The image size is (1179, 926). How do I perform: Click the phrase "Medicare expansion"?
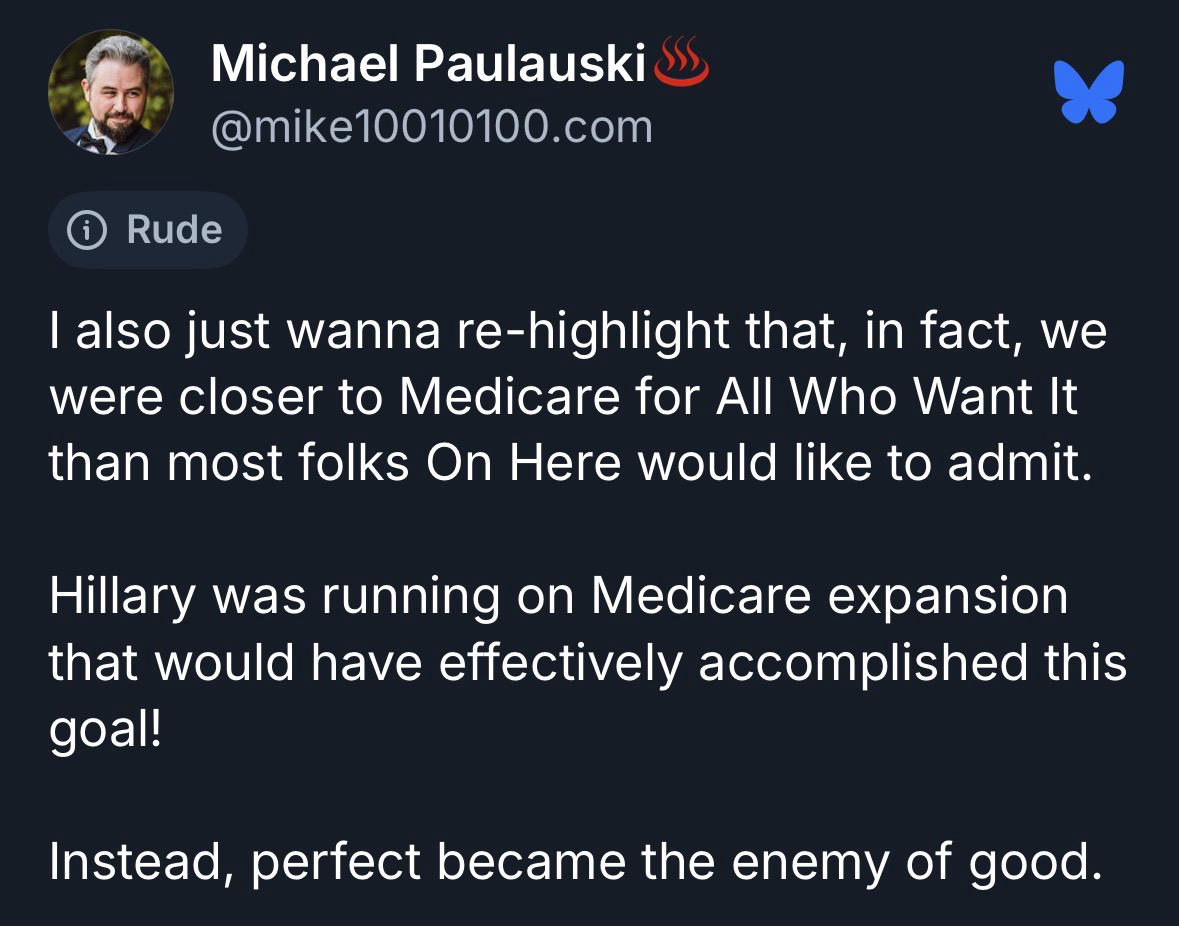click(830, 596)
